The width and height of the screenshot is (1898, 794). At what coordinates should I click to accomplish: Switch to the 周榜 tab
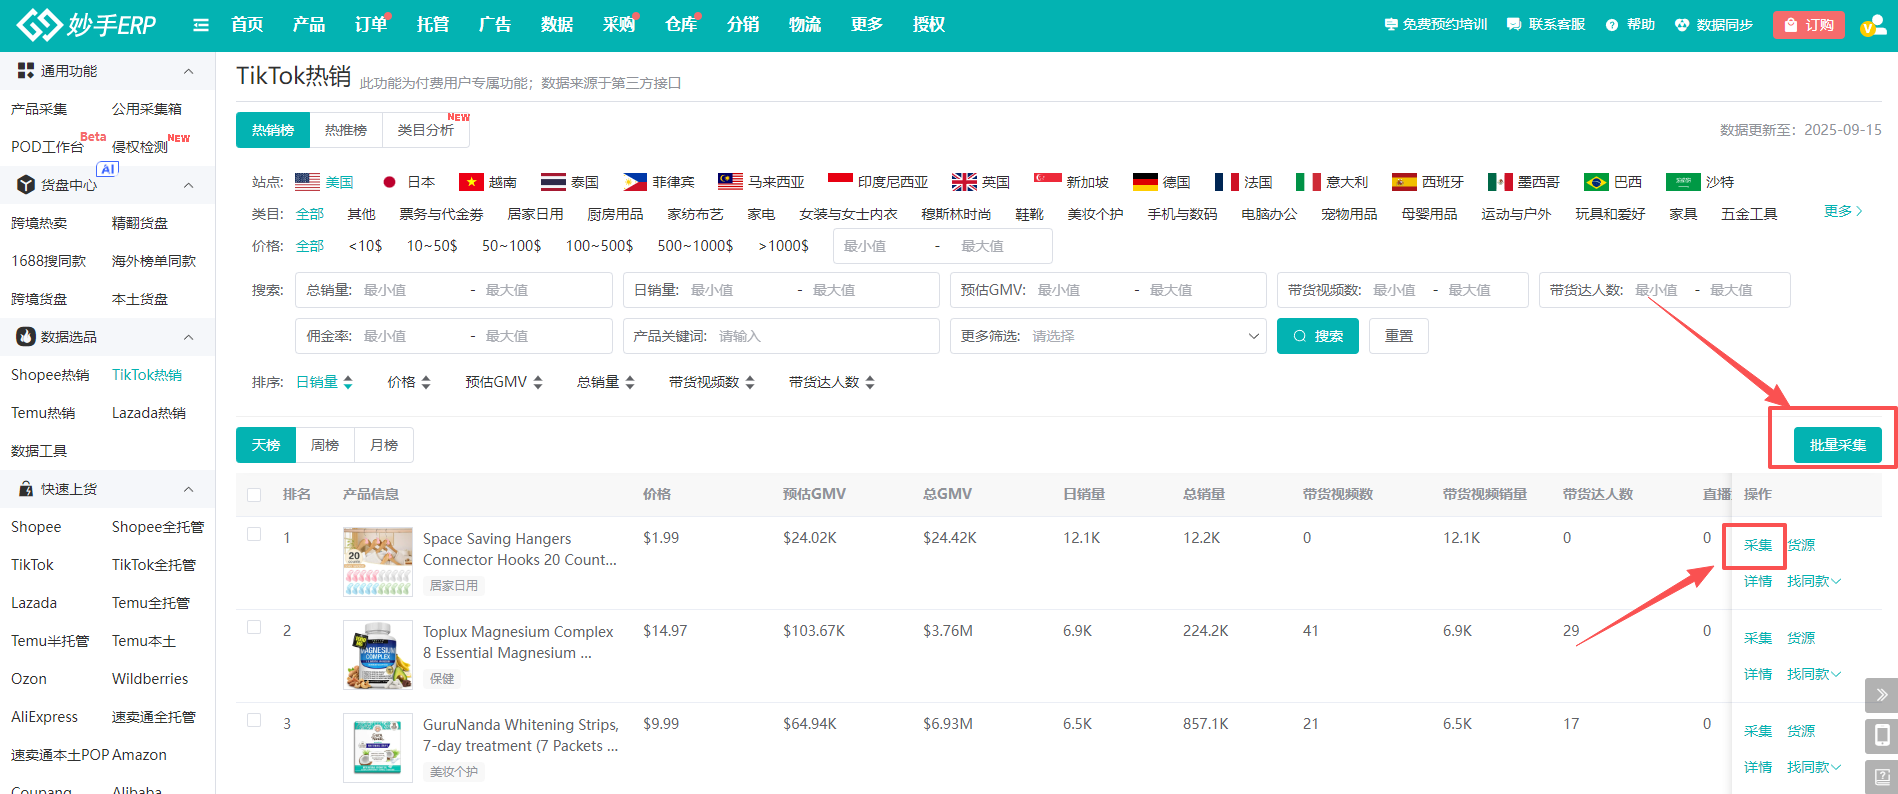pyautogui.click(x=325, y=445)
